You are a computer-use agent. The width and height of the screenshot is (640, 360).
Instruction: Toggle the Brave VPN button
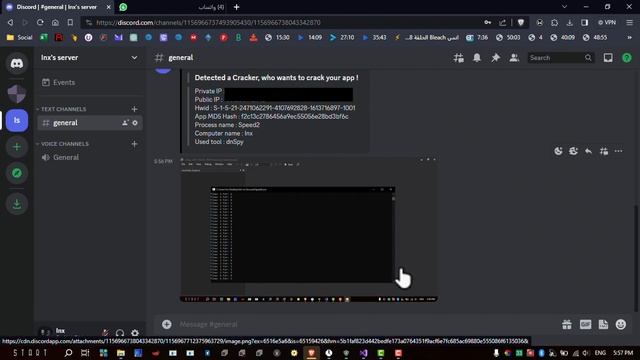[x=607, y=22]
